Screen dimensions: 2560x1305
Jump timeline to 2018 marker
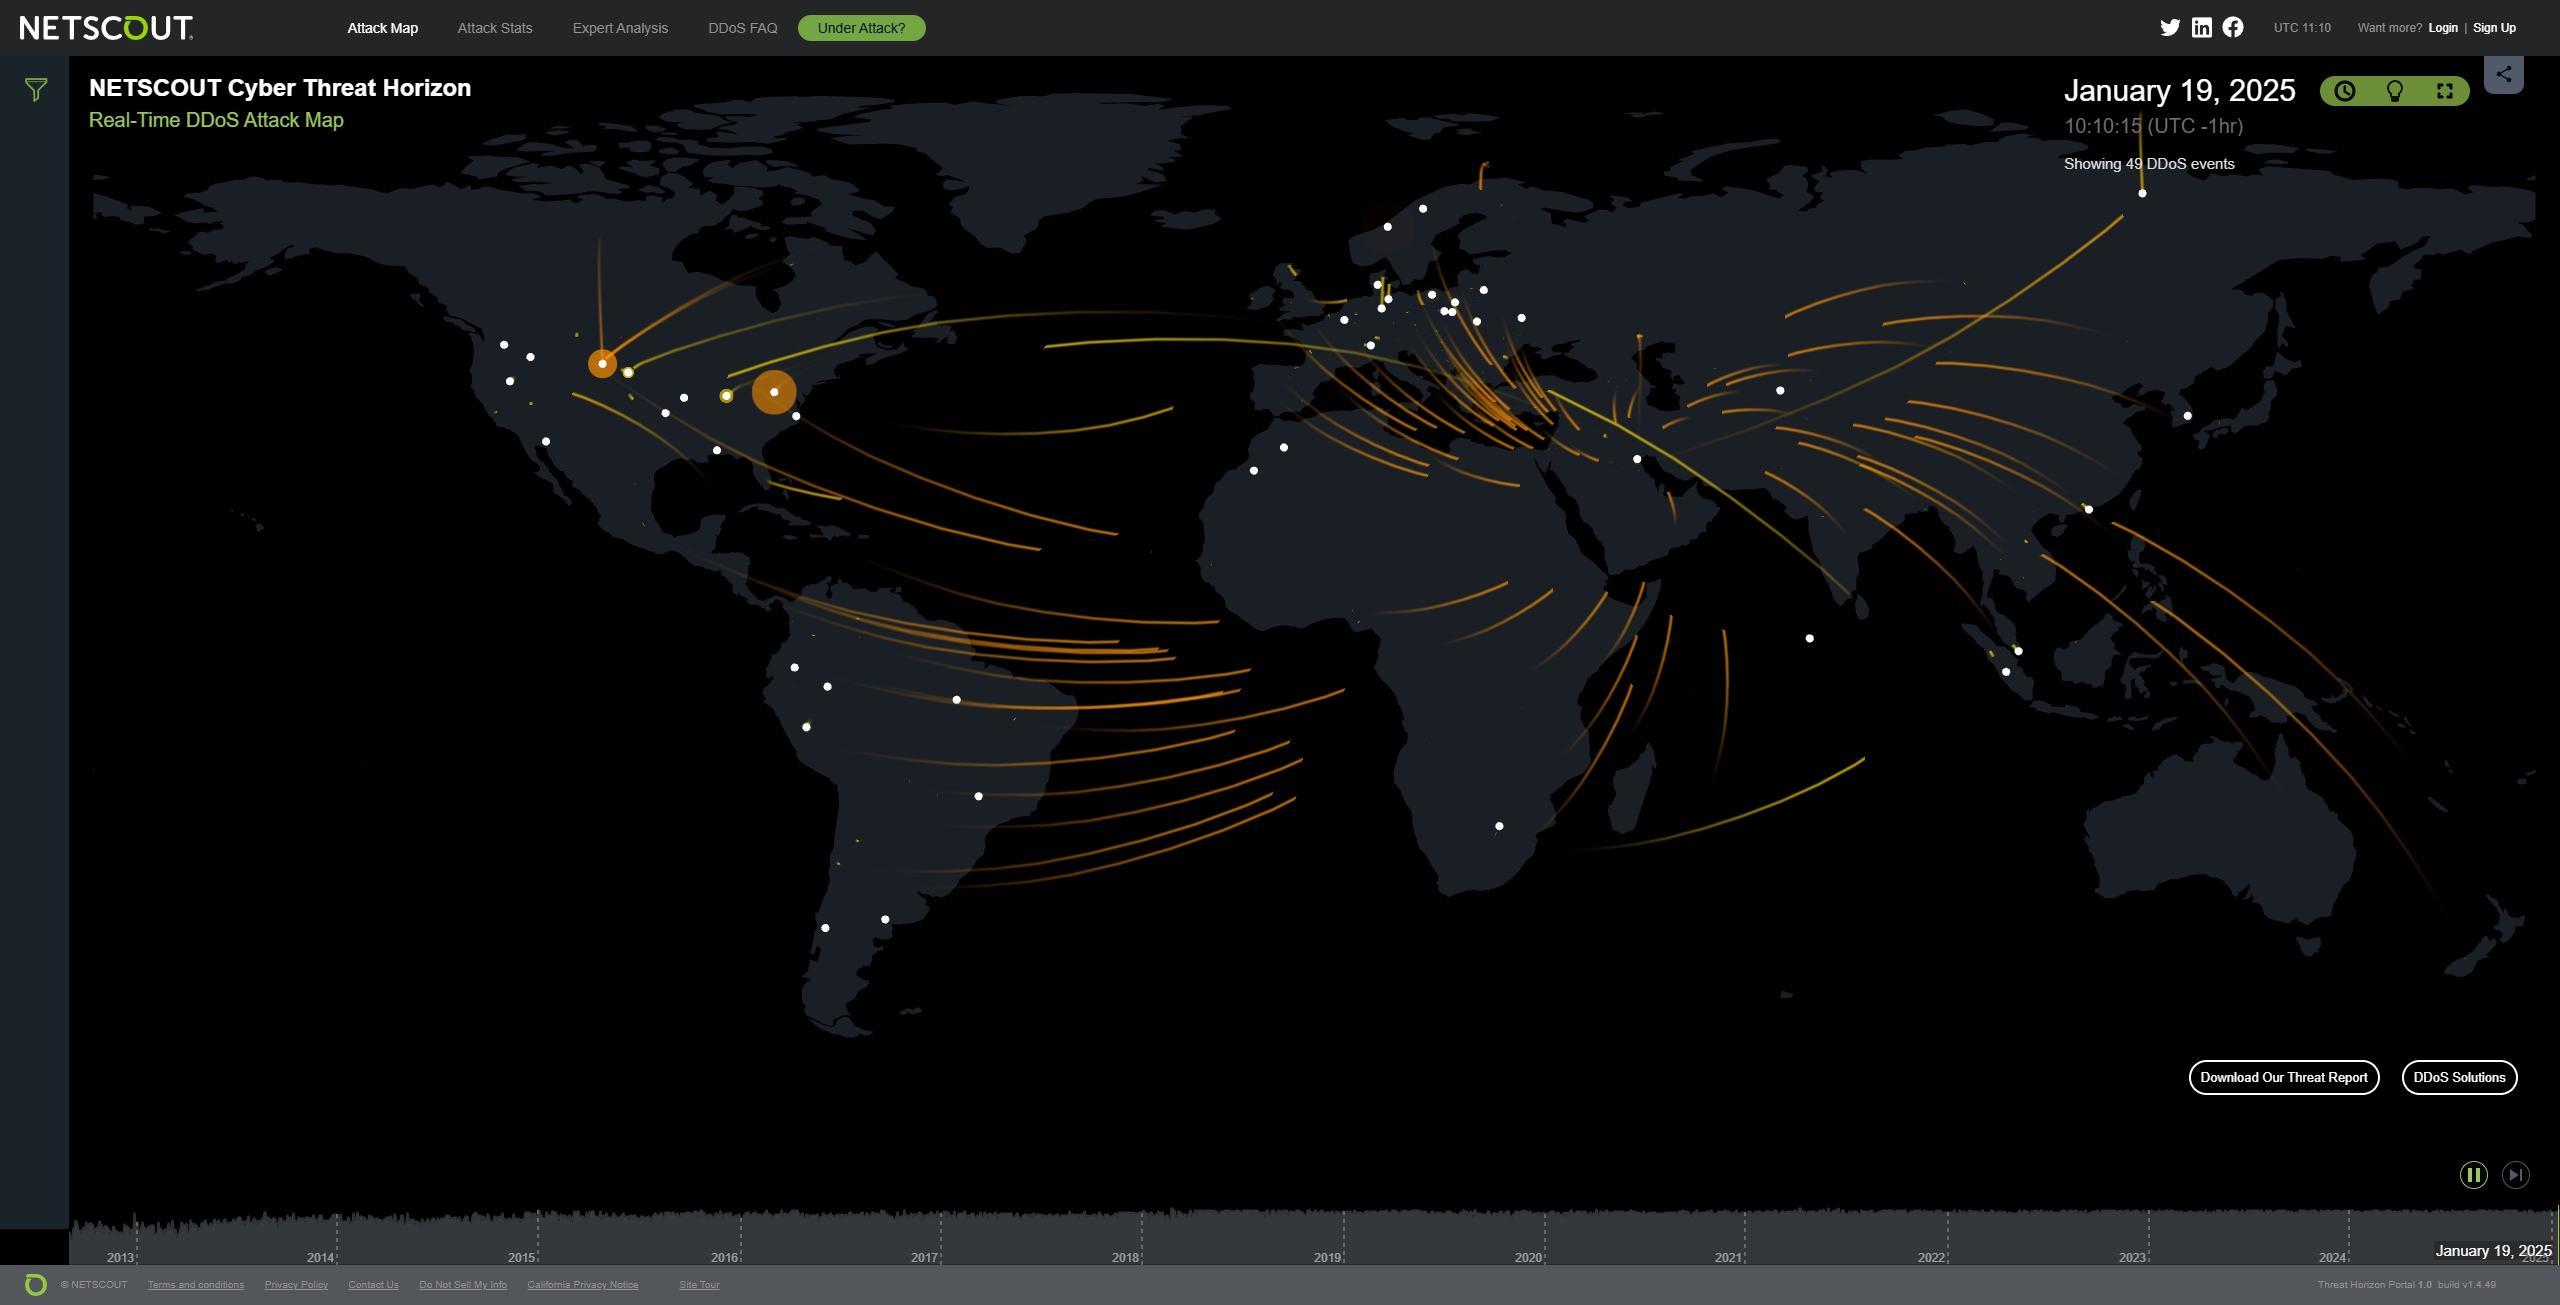coord(1125,1257)
